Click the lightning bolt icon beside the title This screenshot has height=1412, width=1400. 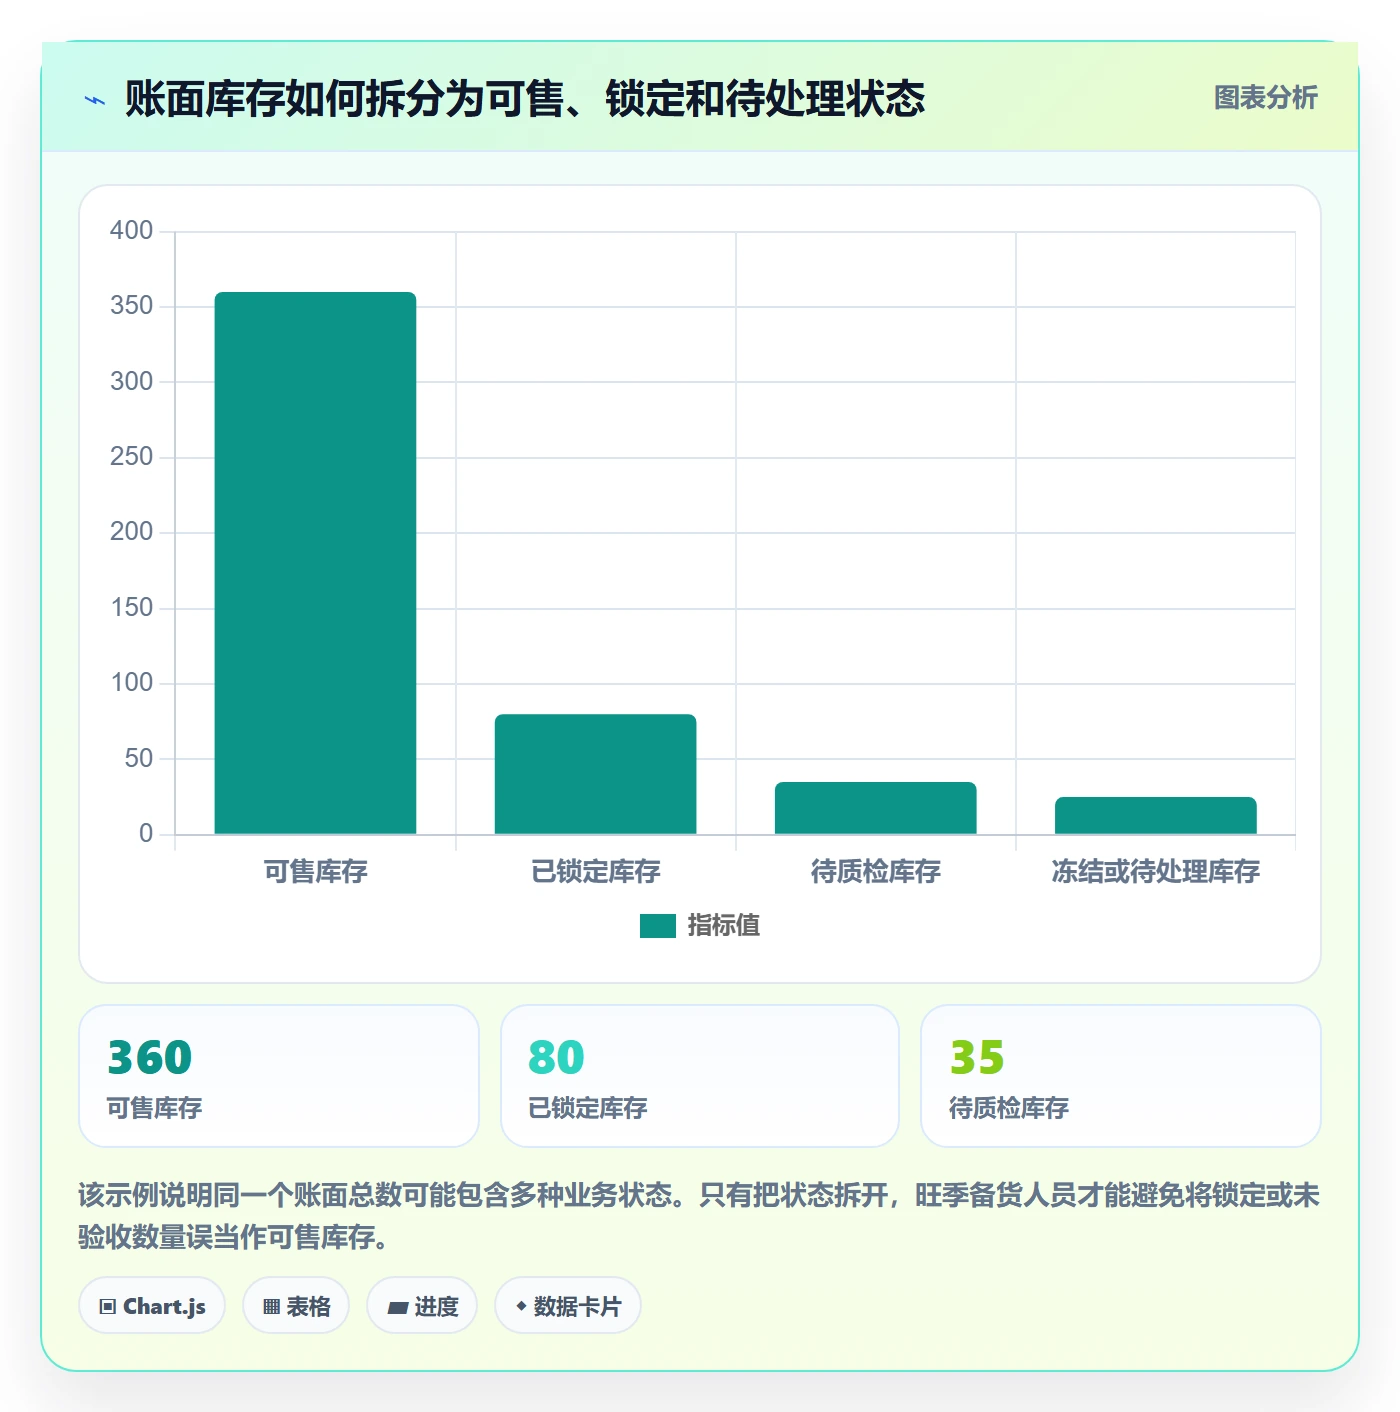tap(95, 100)
